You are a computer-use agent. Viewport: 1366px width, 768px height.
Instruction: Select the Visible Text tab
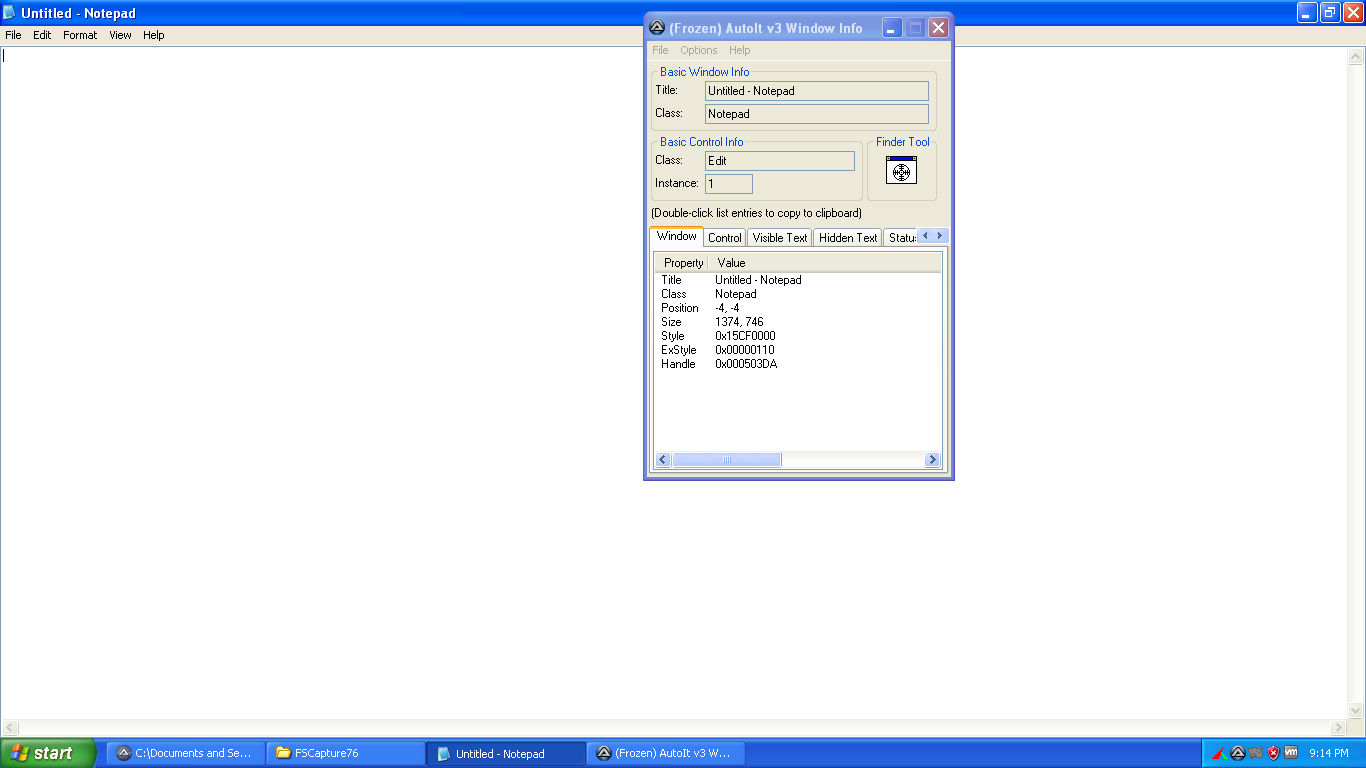[x=779, y=237]
